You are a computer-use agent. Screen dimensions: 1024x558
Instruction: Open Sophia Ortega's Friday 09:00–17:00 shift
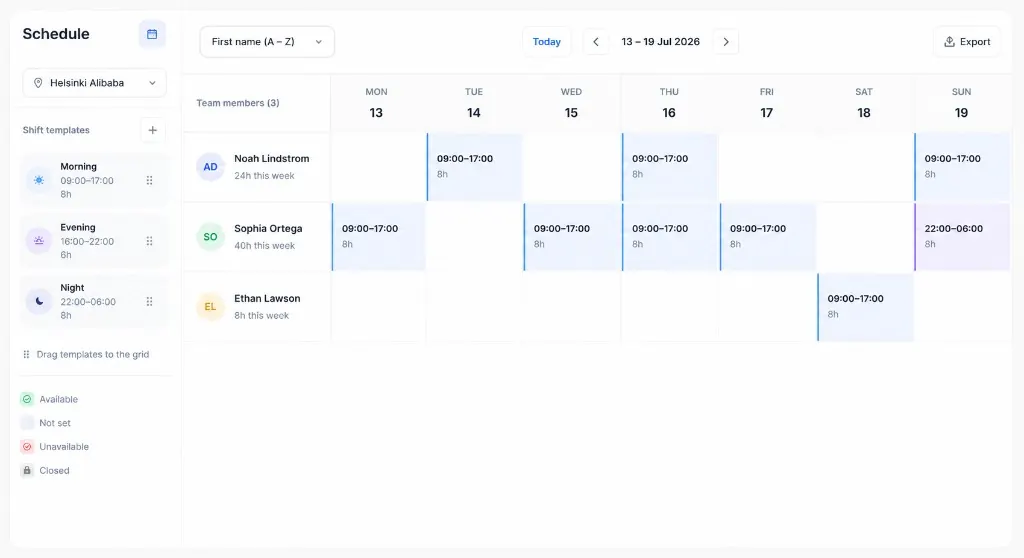(x=767, y=237)
